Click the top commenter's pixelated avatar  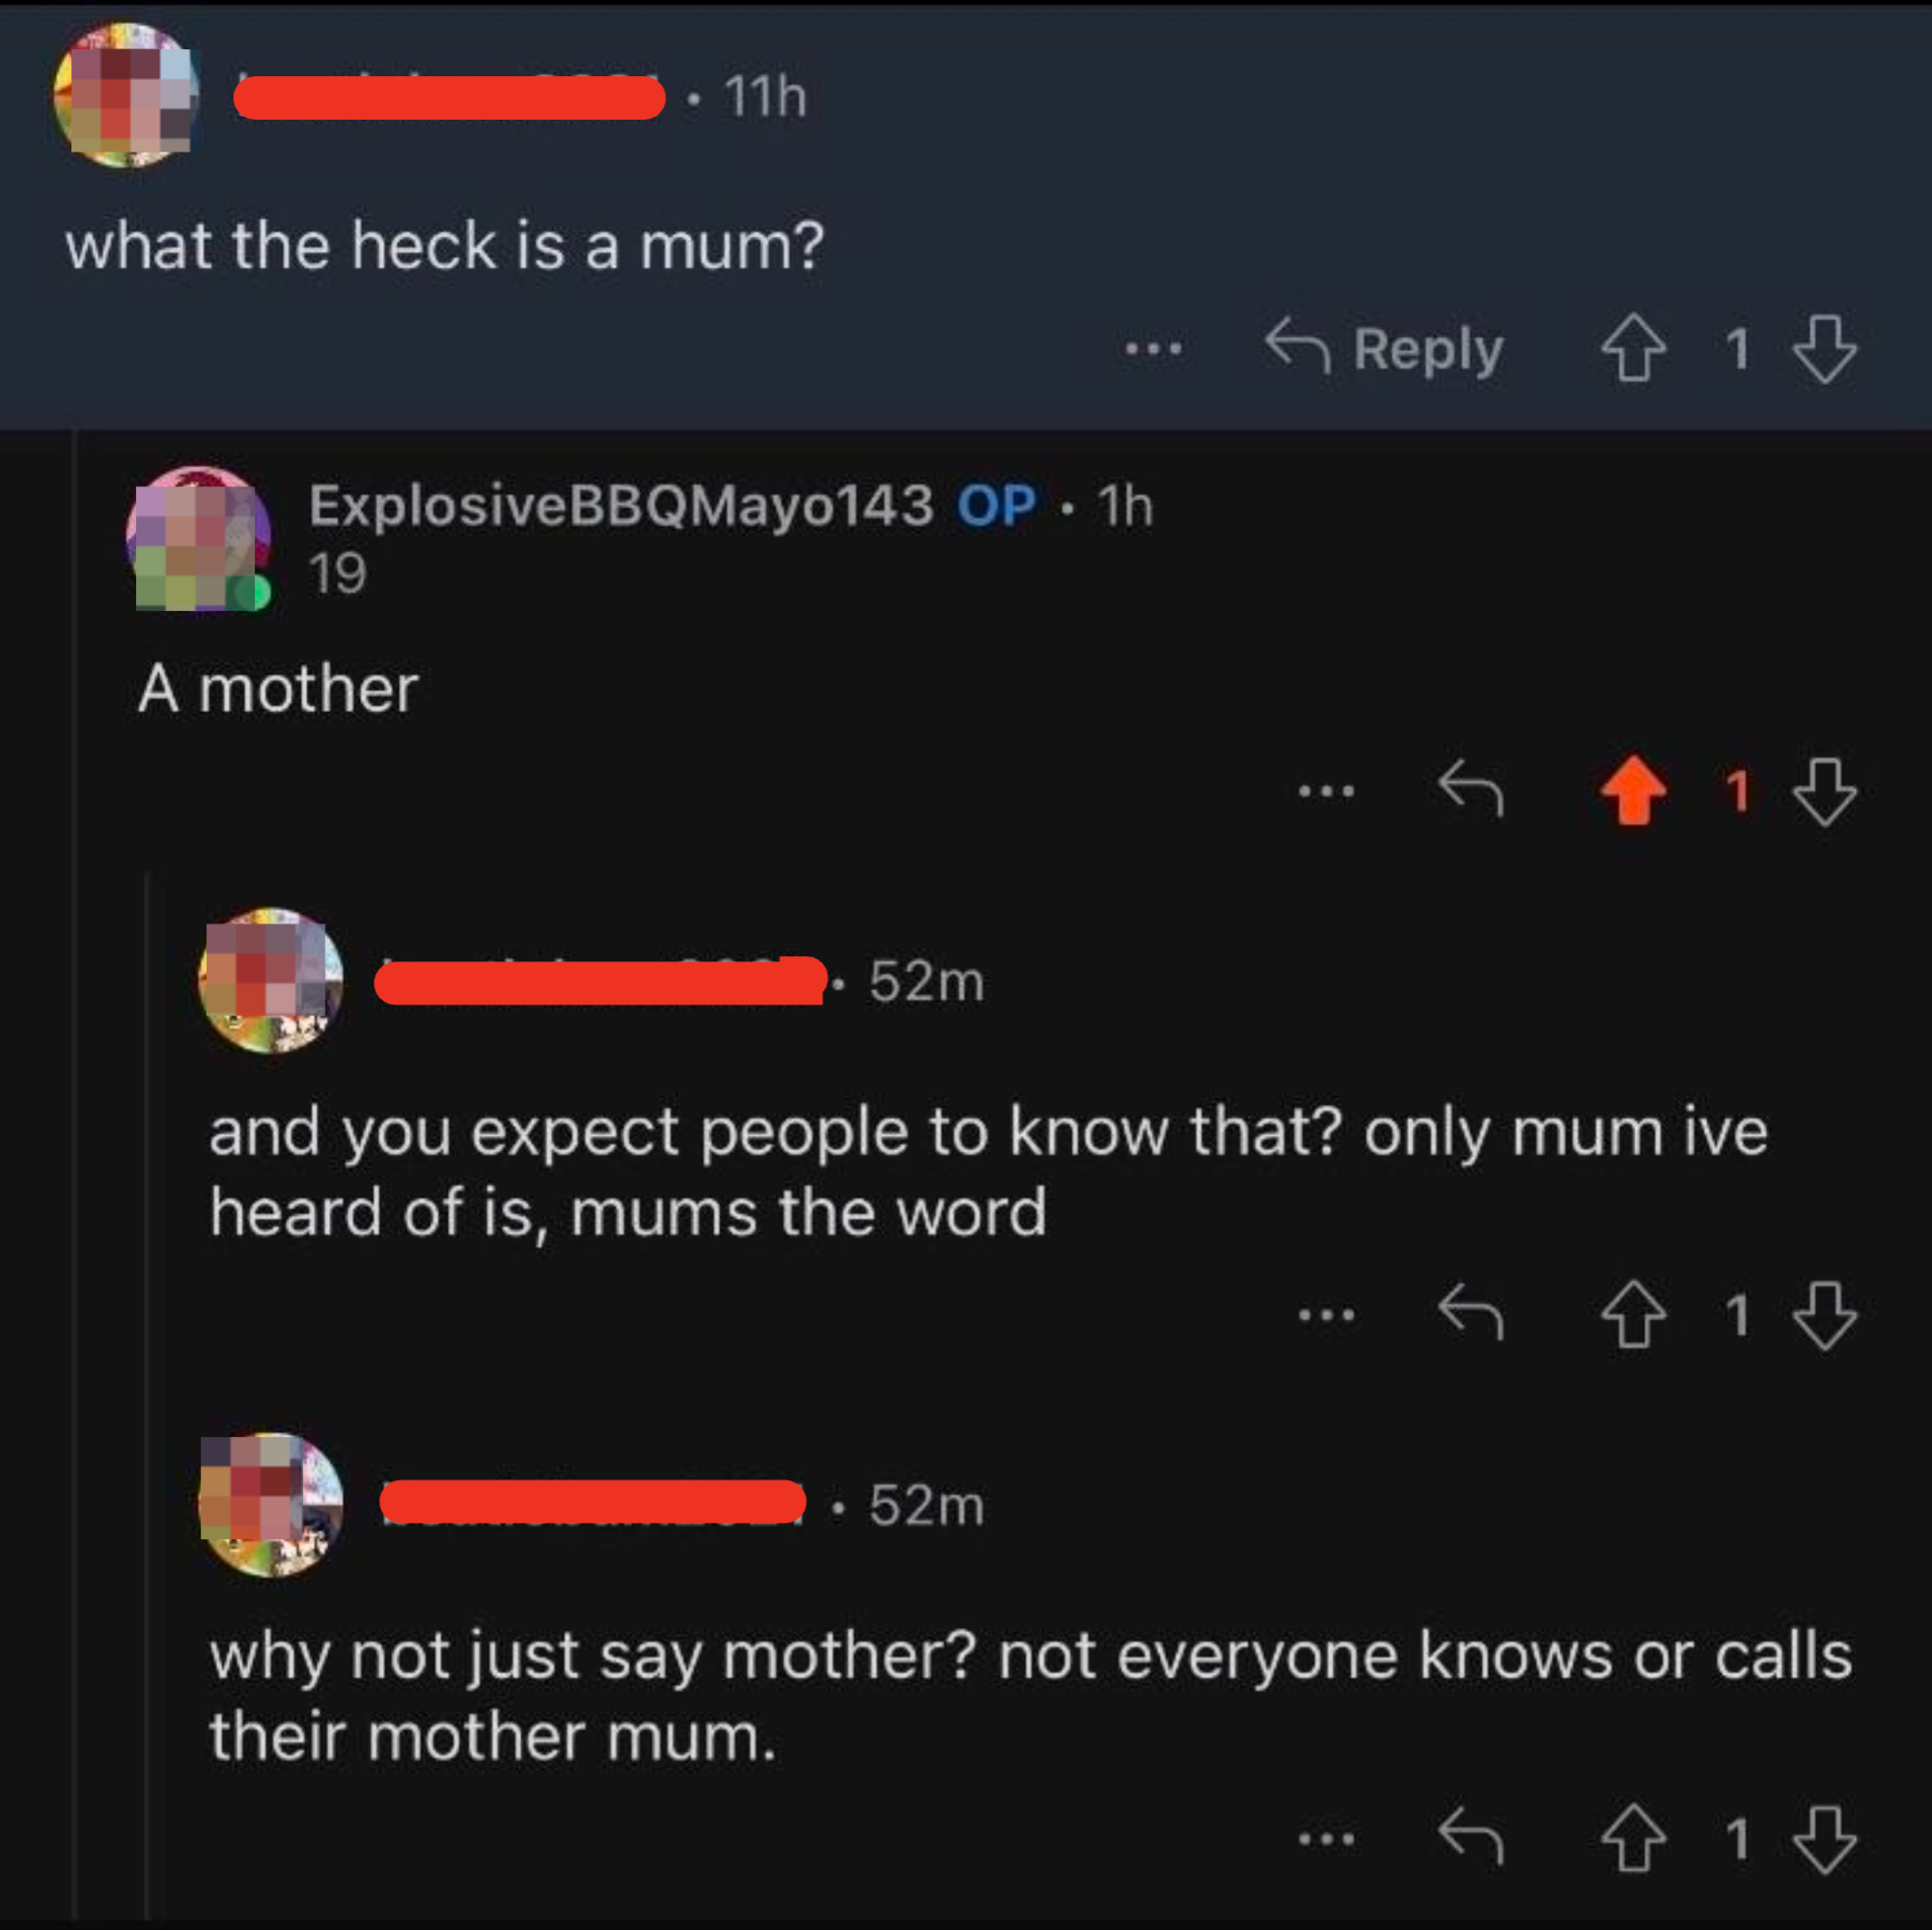tap(126, 95)
